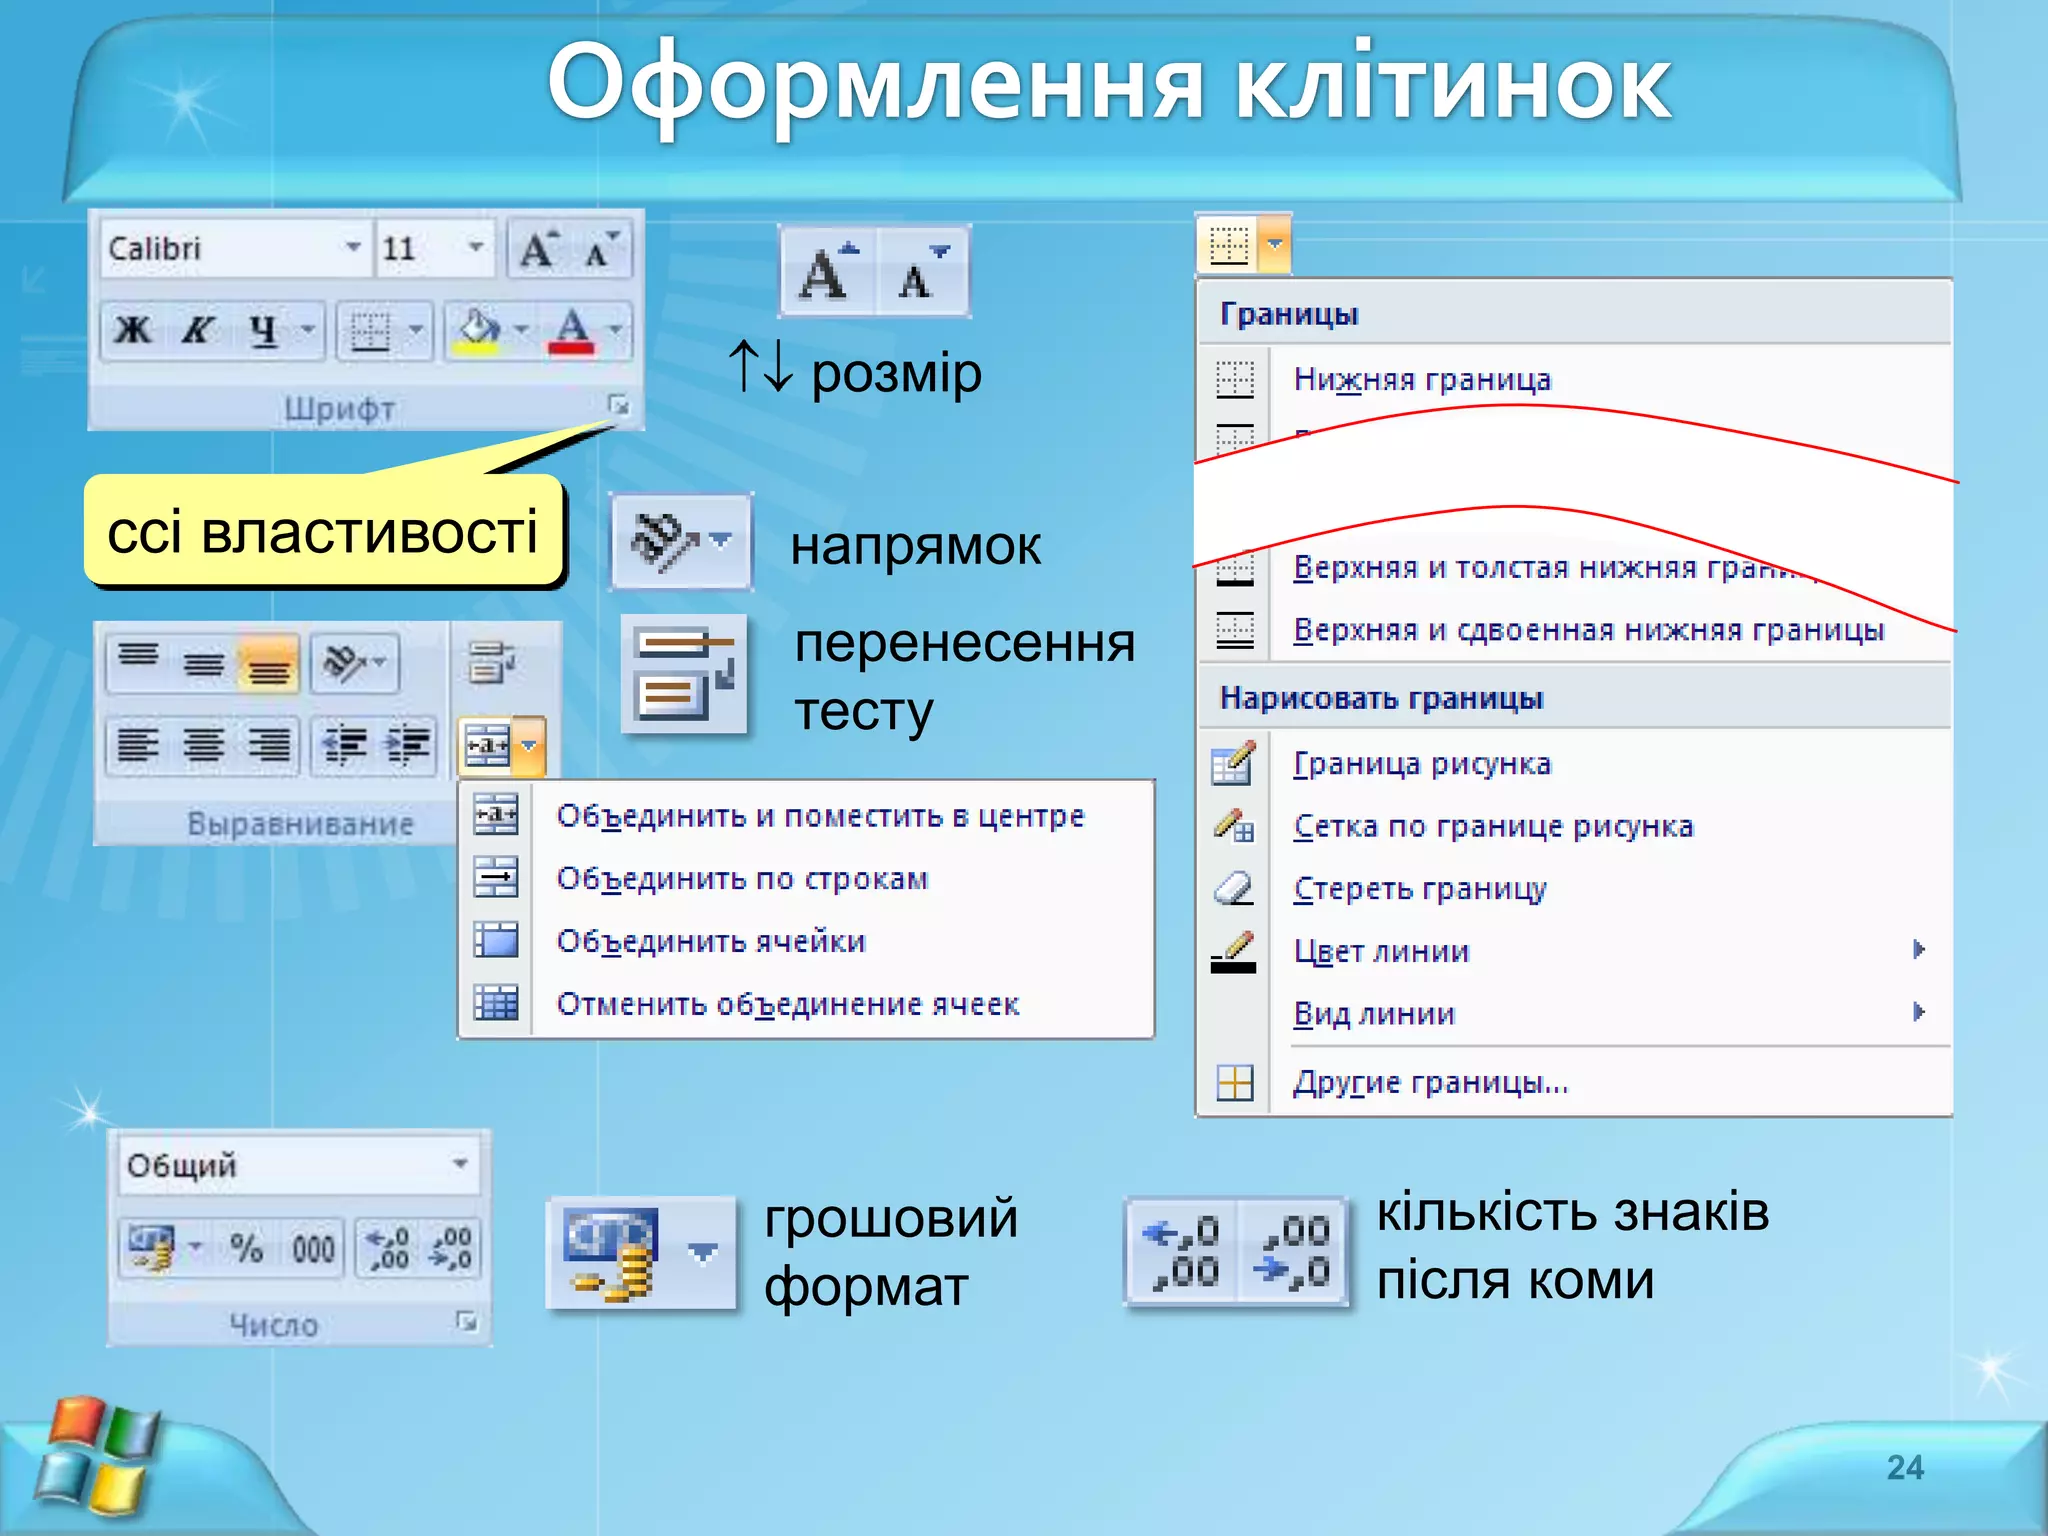The image size is (2048, 1536).
Task: Open Цвет линии submenu
Action: click(1574, 950)
